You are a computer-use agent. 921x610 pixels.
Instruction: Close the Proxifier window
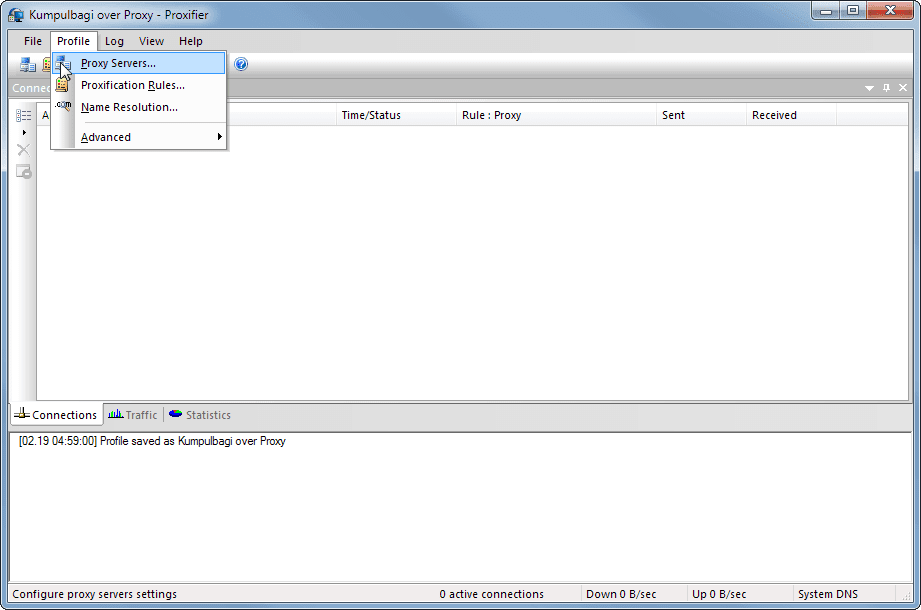click(x=890, y=11)
